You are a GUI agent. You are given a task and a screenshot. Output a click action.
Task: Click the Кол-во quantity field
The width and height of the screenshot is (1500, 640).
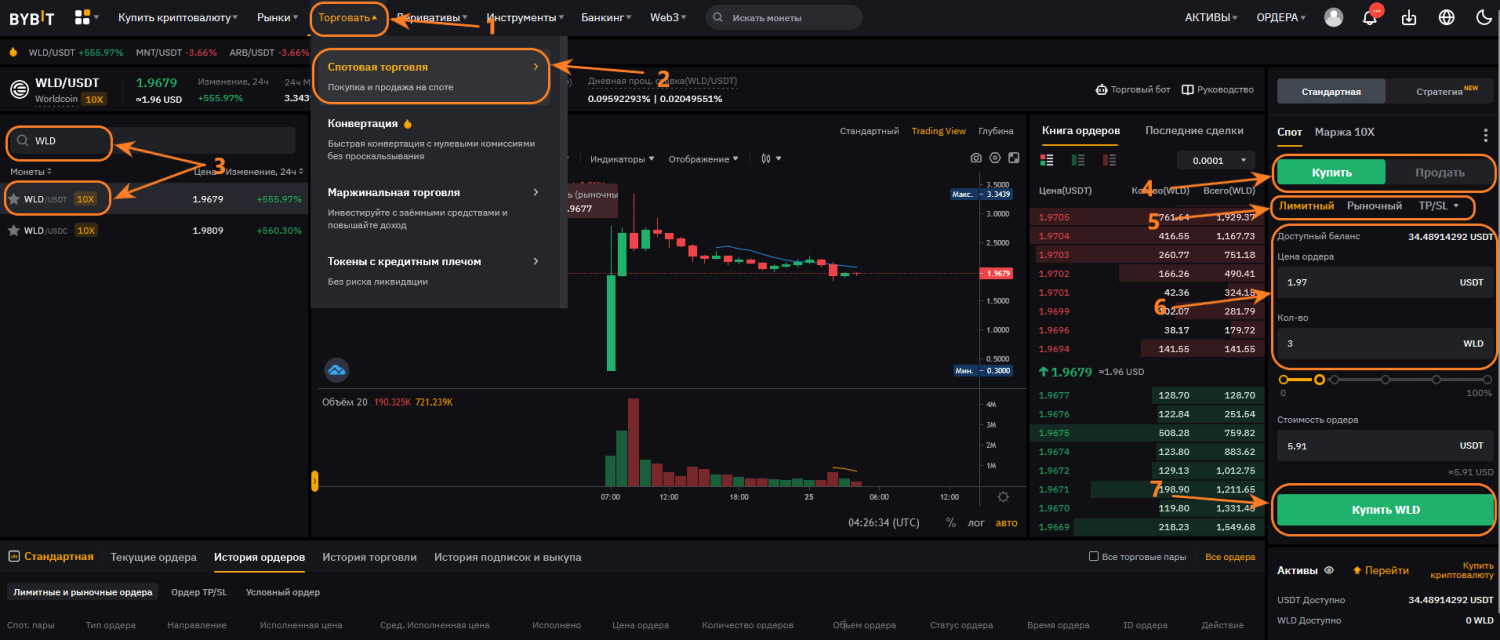pos(1385,344)
